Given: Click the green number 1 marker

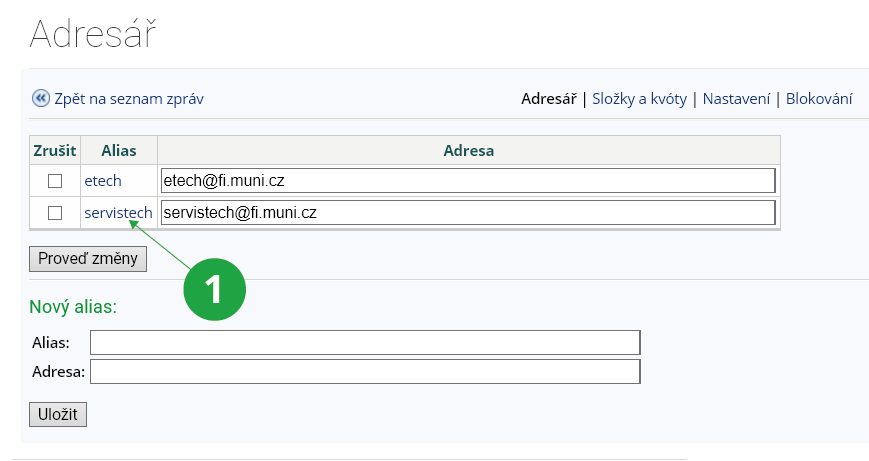Looking at the screenshot, I should point(213,290).
